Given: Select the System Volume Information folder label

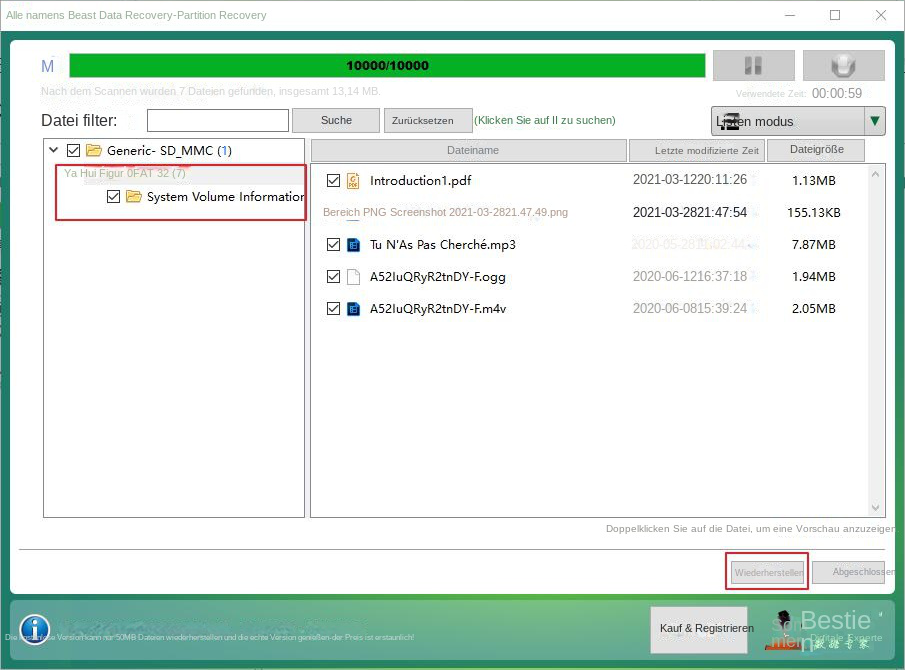Looking at the screenshot, I should tap(225, 197).
